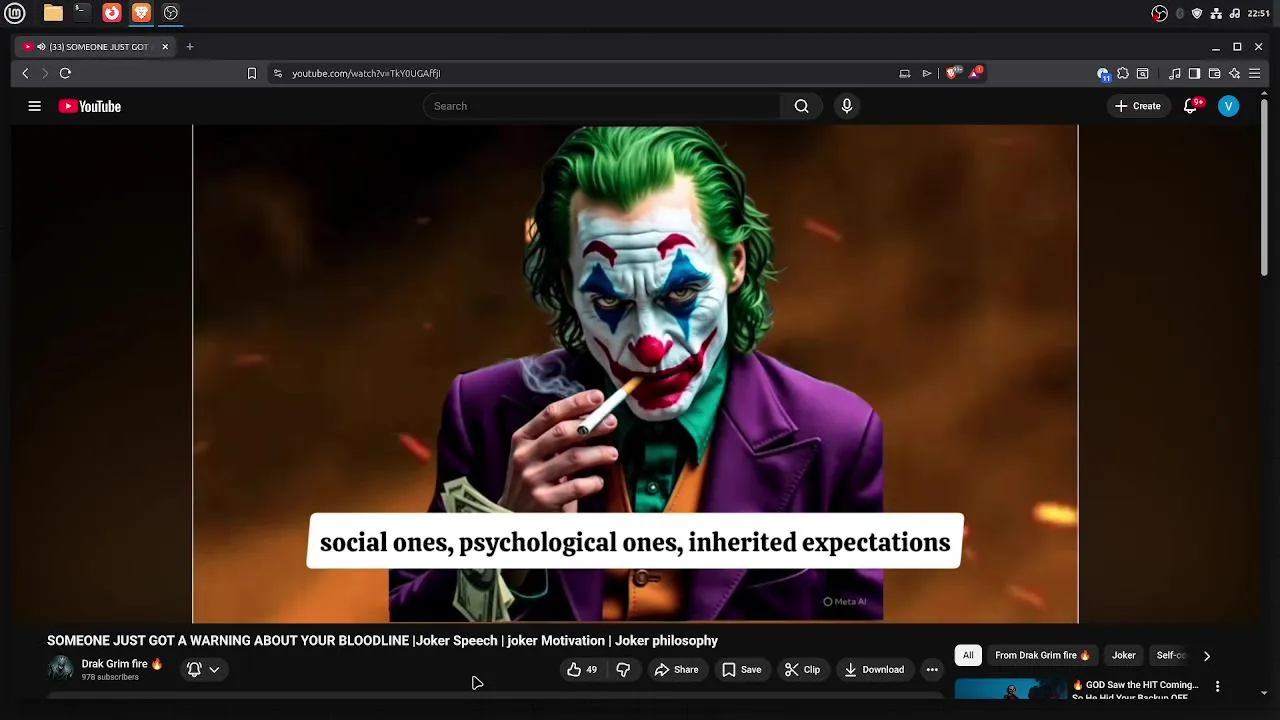1280x720 pixels.
Task: Open the extension with the 11 badge
Action: pyautogui.click(x=1103, y=74)
